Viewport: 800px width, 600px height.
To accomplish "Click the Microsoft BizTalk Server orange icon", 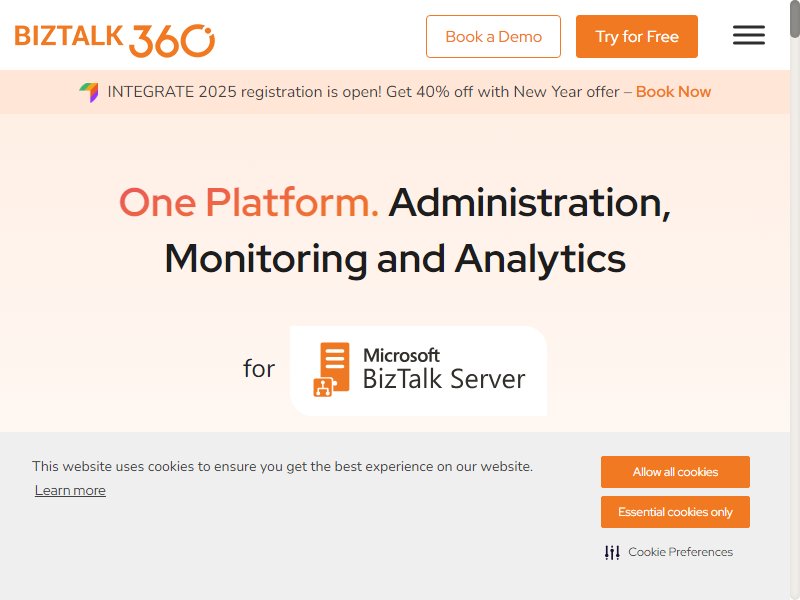I will click(332, 369).
